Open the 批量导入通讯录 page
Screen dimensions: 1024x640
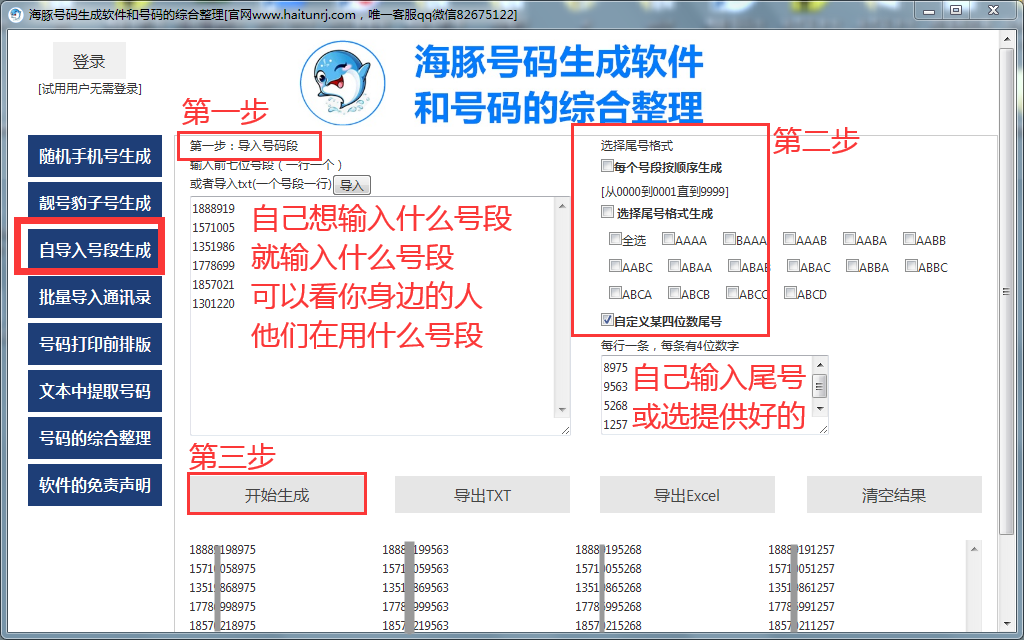click(x=95, y=297)
